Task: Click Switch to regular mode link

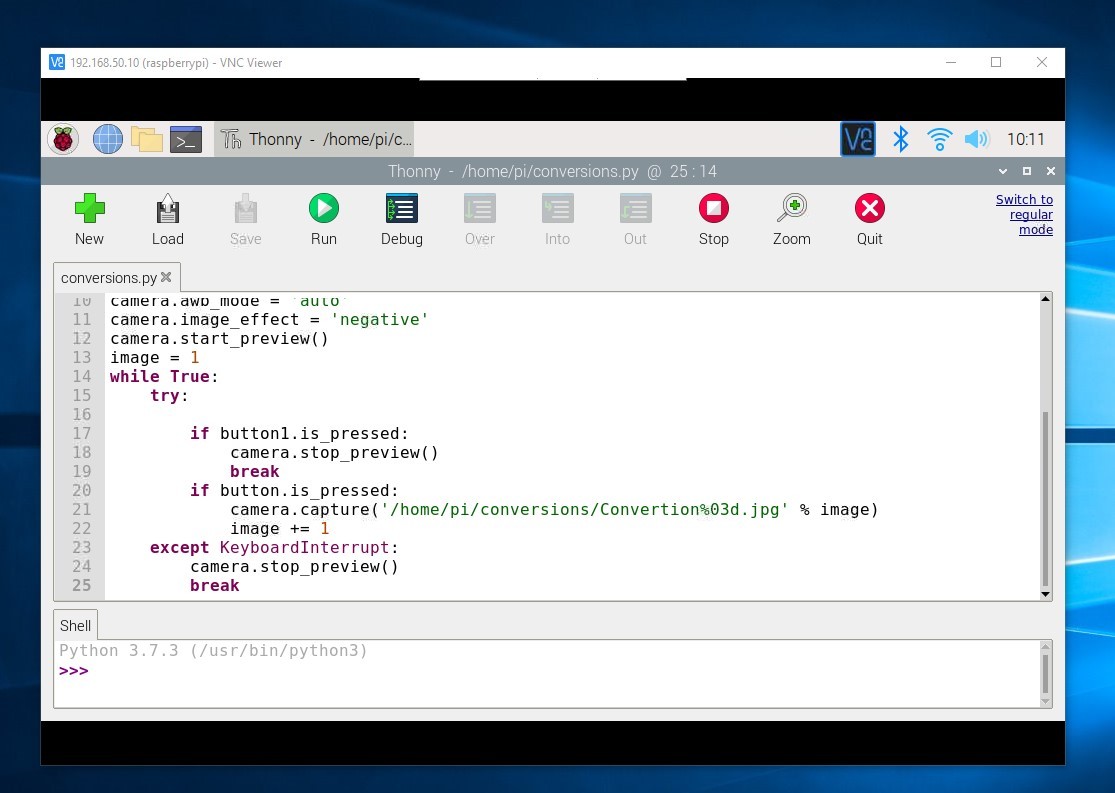Action: tap(1024, 215)
